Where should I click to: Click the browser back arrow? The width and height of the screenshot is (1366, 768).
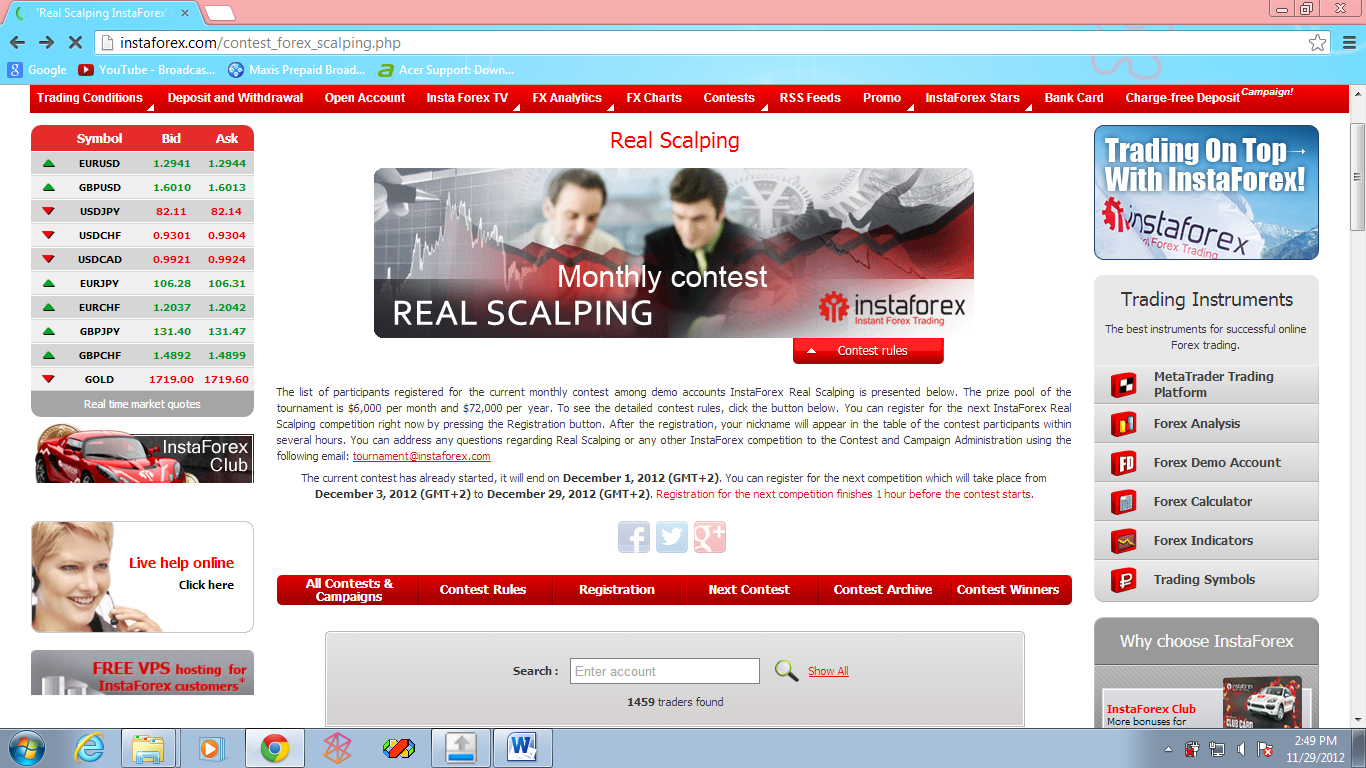pos(17,43)
